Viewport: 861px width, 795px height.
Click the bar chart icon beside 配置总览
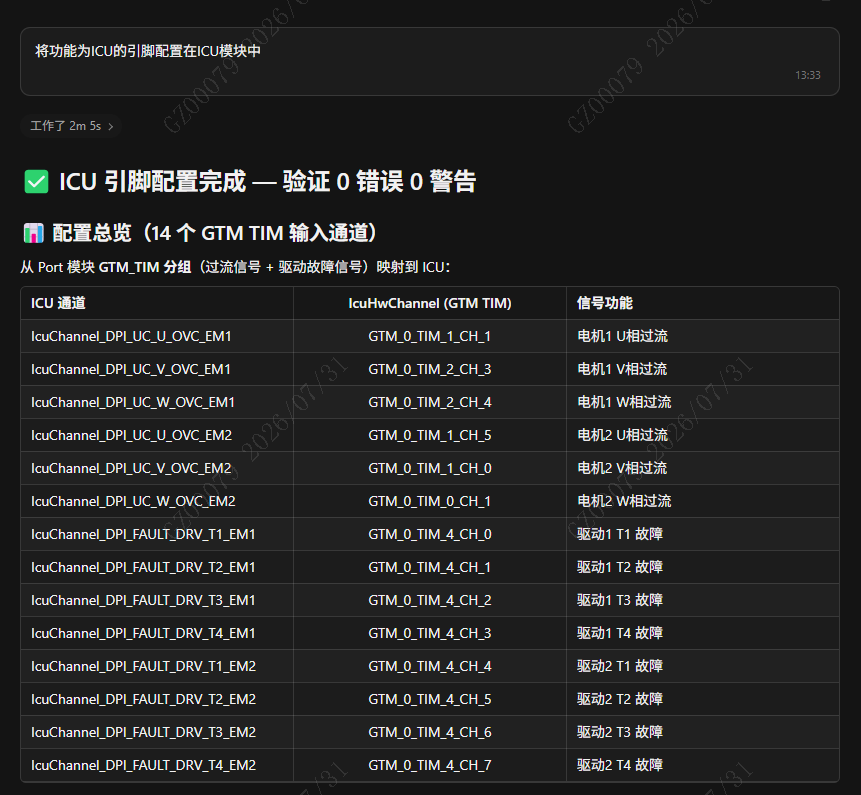pos(33,233)
